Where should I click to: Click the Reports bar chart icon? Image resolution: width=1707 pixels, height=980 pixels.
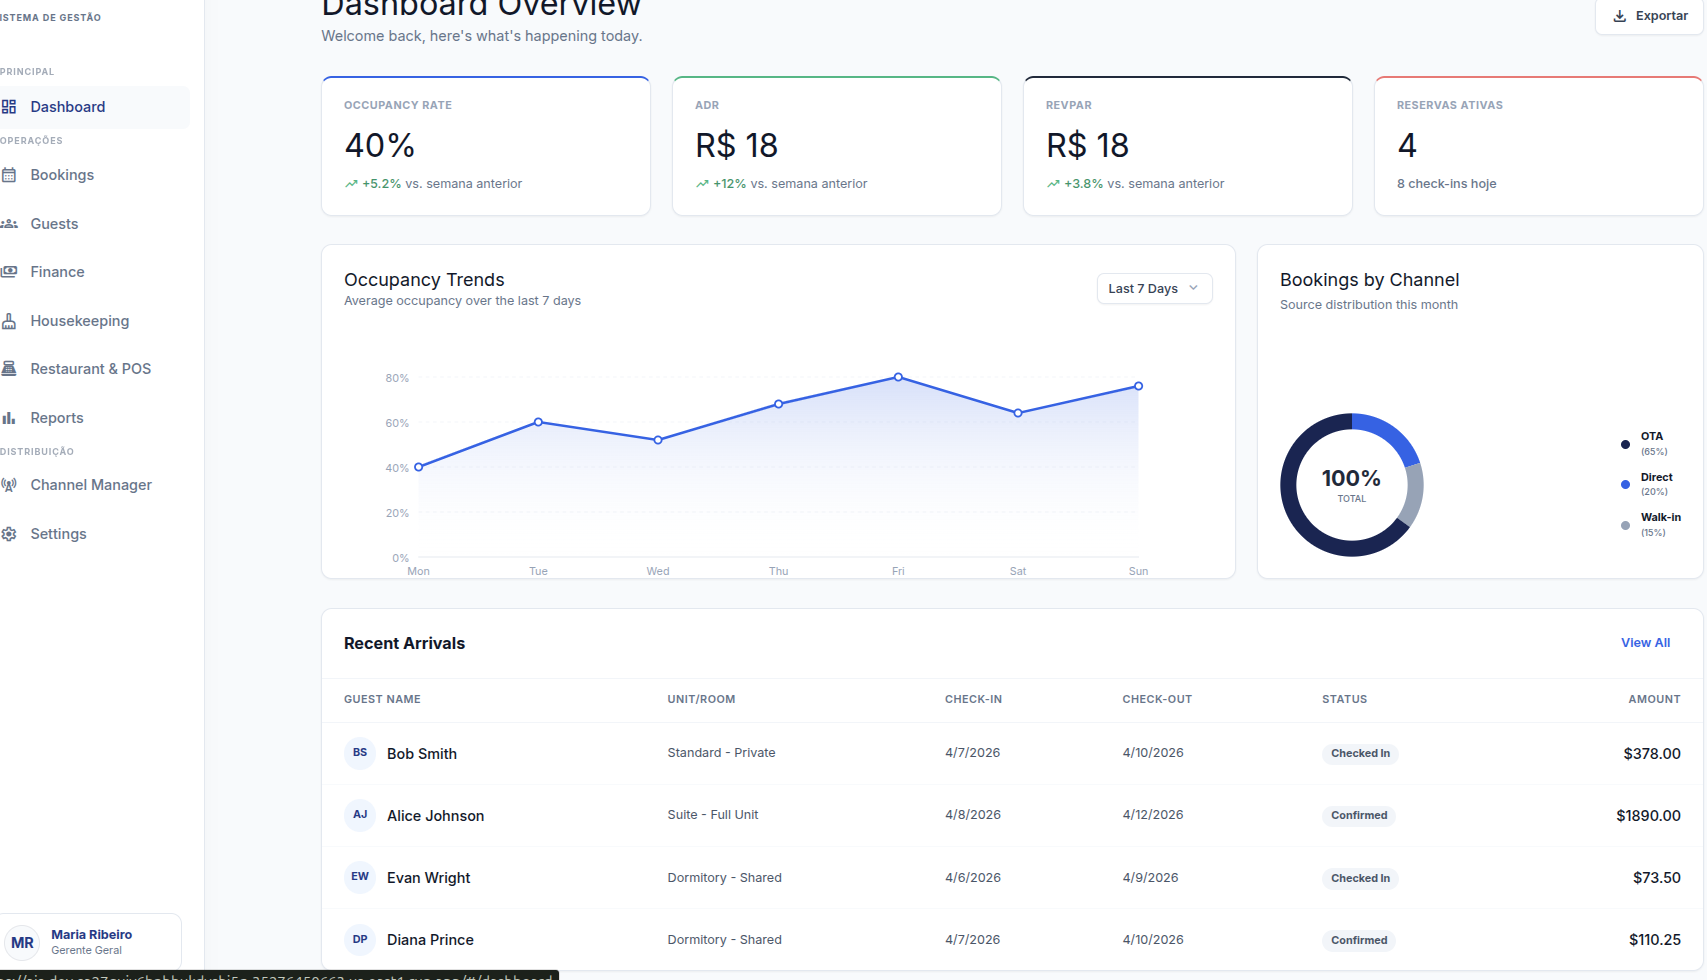coord(9,418)
